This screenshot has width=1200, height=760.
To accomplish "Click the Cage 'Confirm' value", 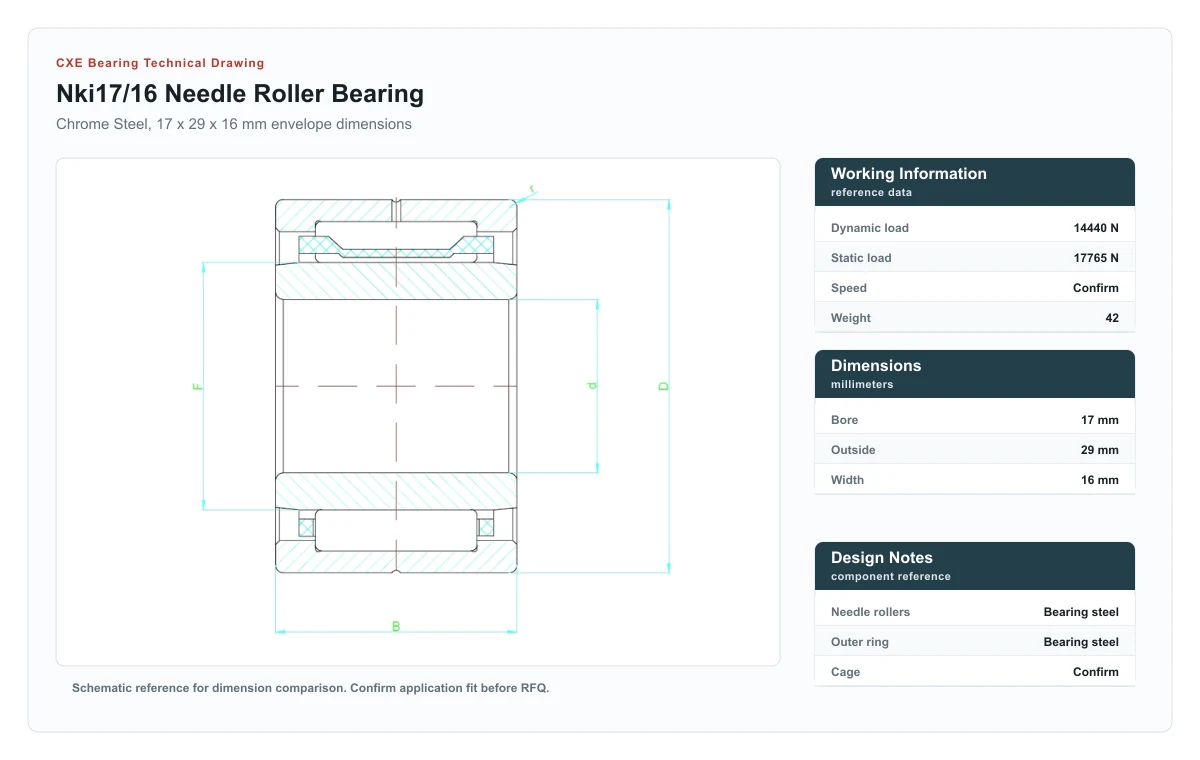I will (1096, 672).
